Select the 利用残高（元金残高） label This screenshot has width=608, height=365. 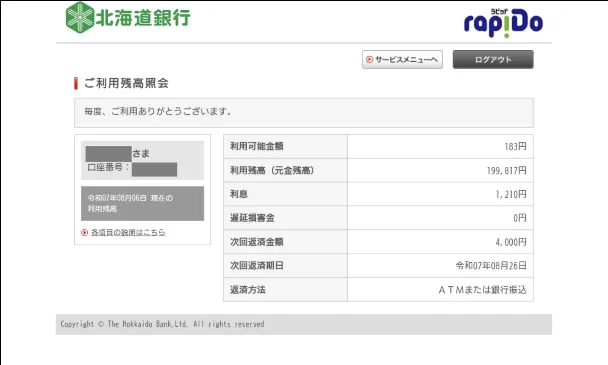point(272,170)
